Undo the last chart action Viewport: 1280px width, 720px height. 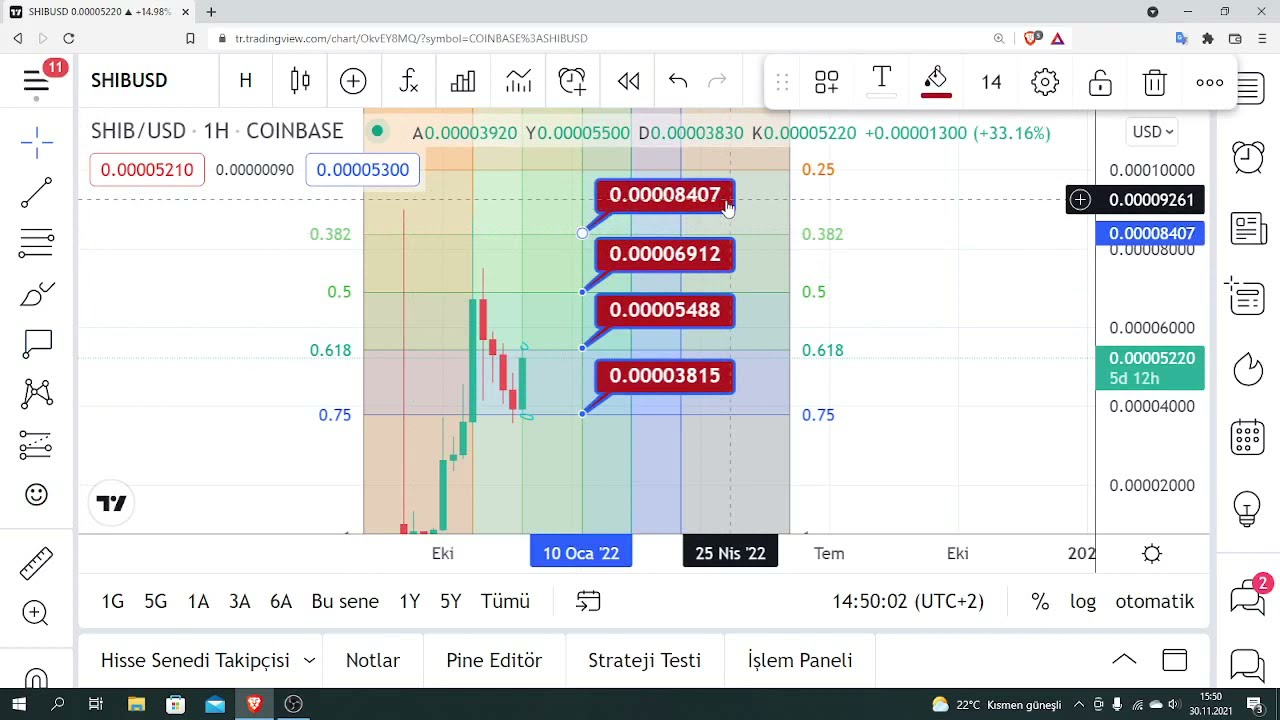pyautogui.click(x=678, y=81)
